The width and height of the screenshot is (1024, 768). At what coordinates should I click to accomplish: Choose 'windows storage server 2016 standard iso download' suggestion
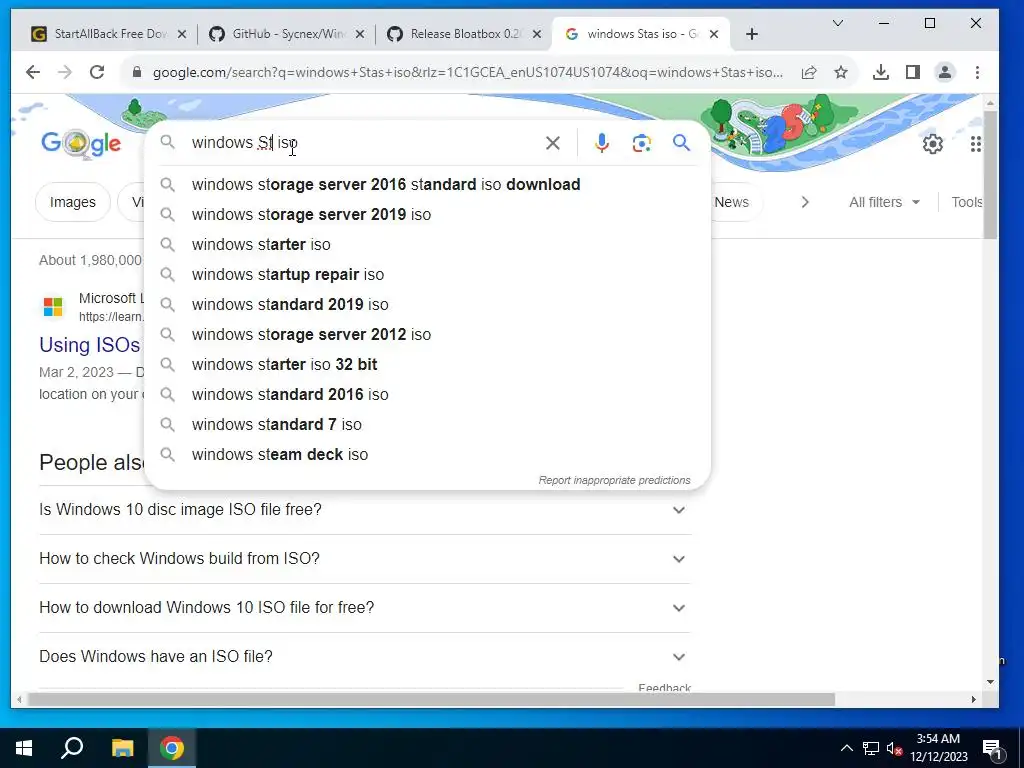[x=427, y=185]
